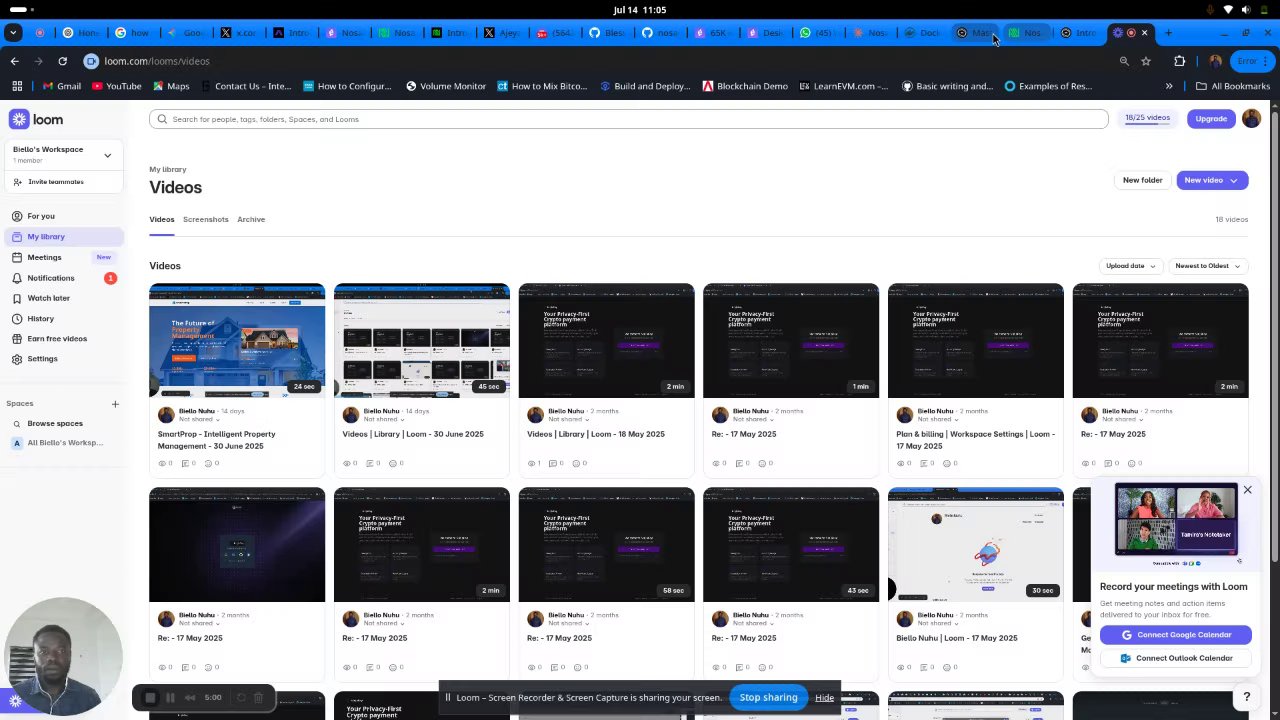Open the All Bookmarks folder

coord(1232,86)
